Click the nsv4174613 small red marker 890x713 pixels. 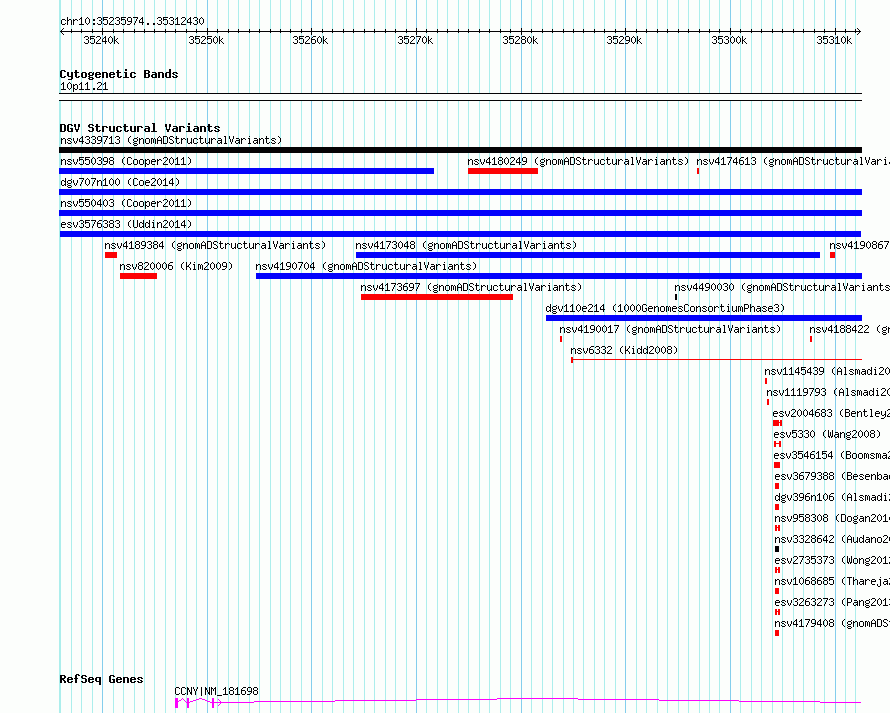pyautogui.click(x=698, y=171)
